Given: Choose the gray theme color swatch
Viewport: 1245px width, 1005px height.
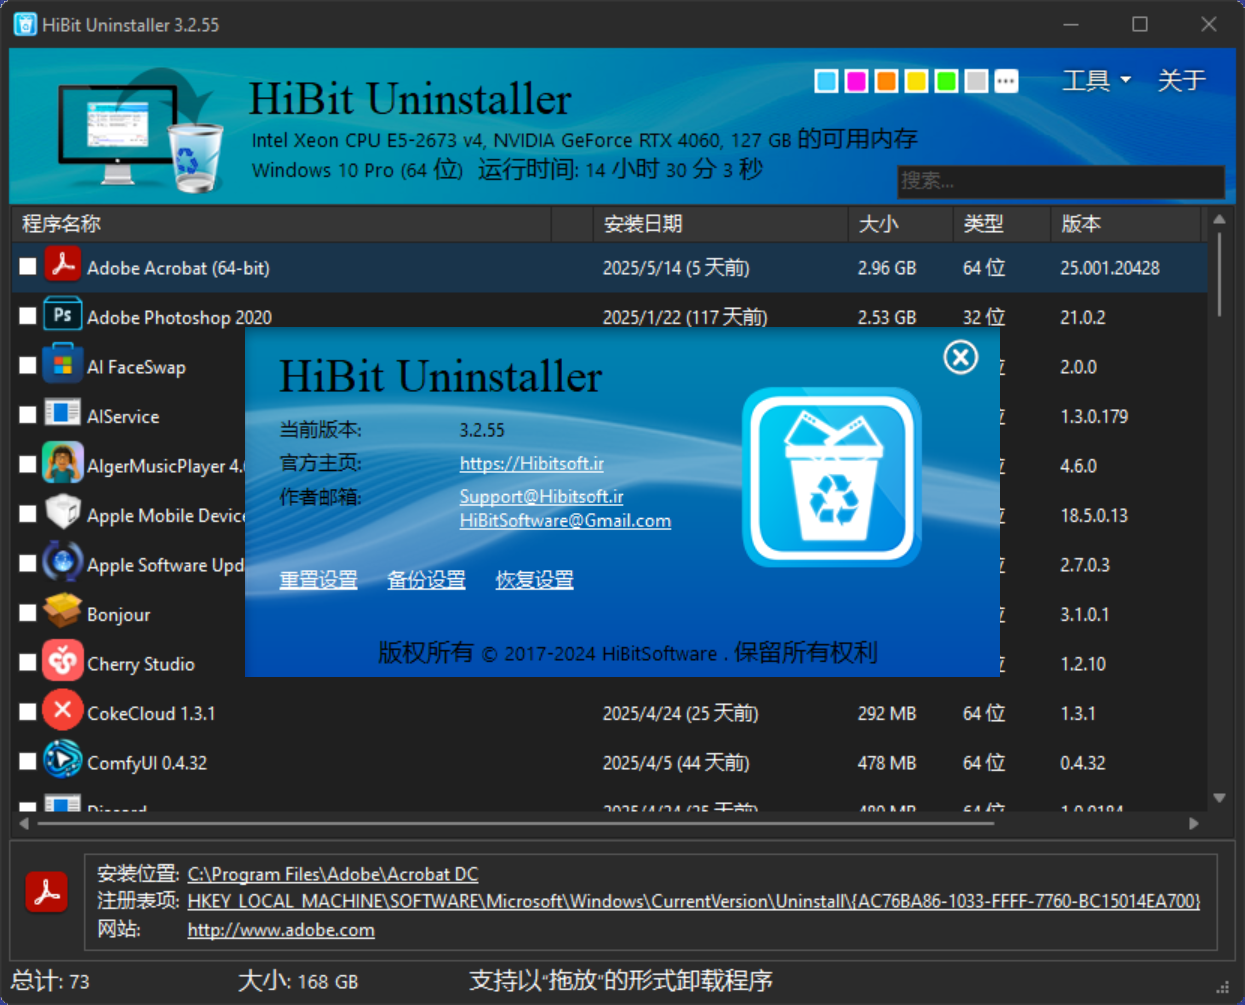Looking at the screenshot, I should [977, 81].
